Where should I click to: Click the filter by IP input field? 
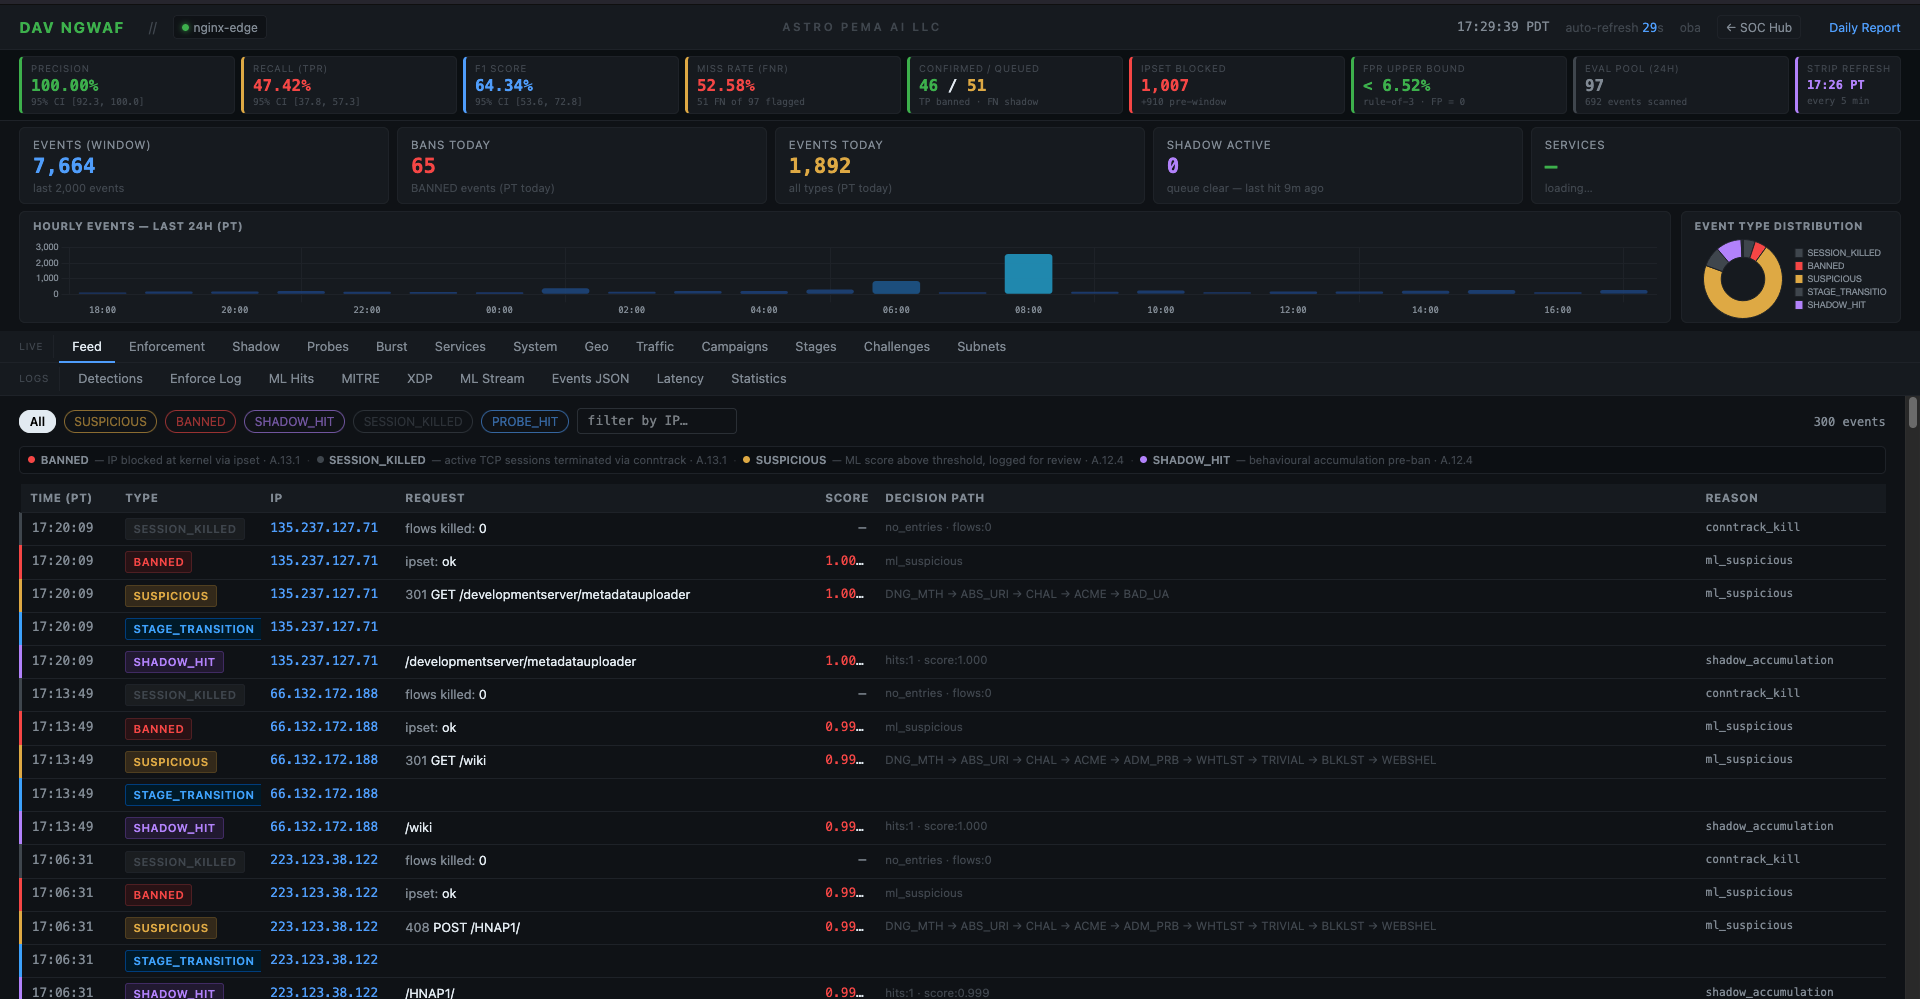tap(657, 421)
